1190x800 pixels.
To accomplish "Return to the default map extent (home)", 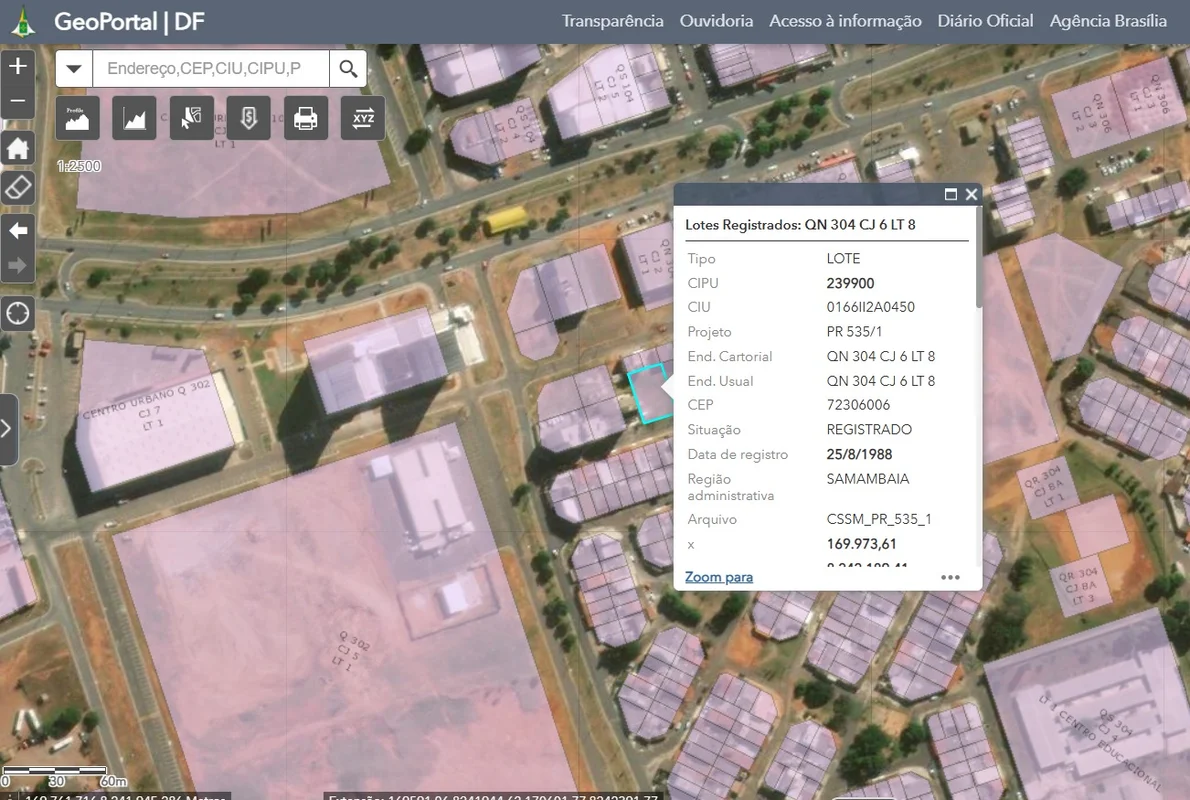I will tap(18, 149).
